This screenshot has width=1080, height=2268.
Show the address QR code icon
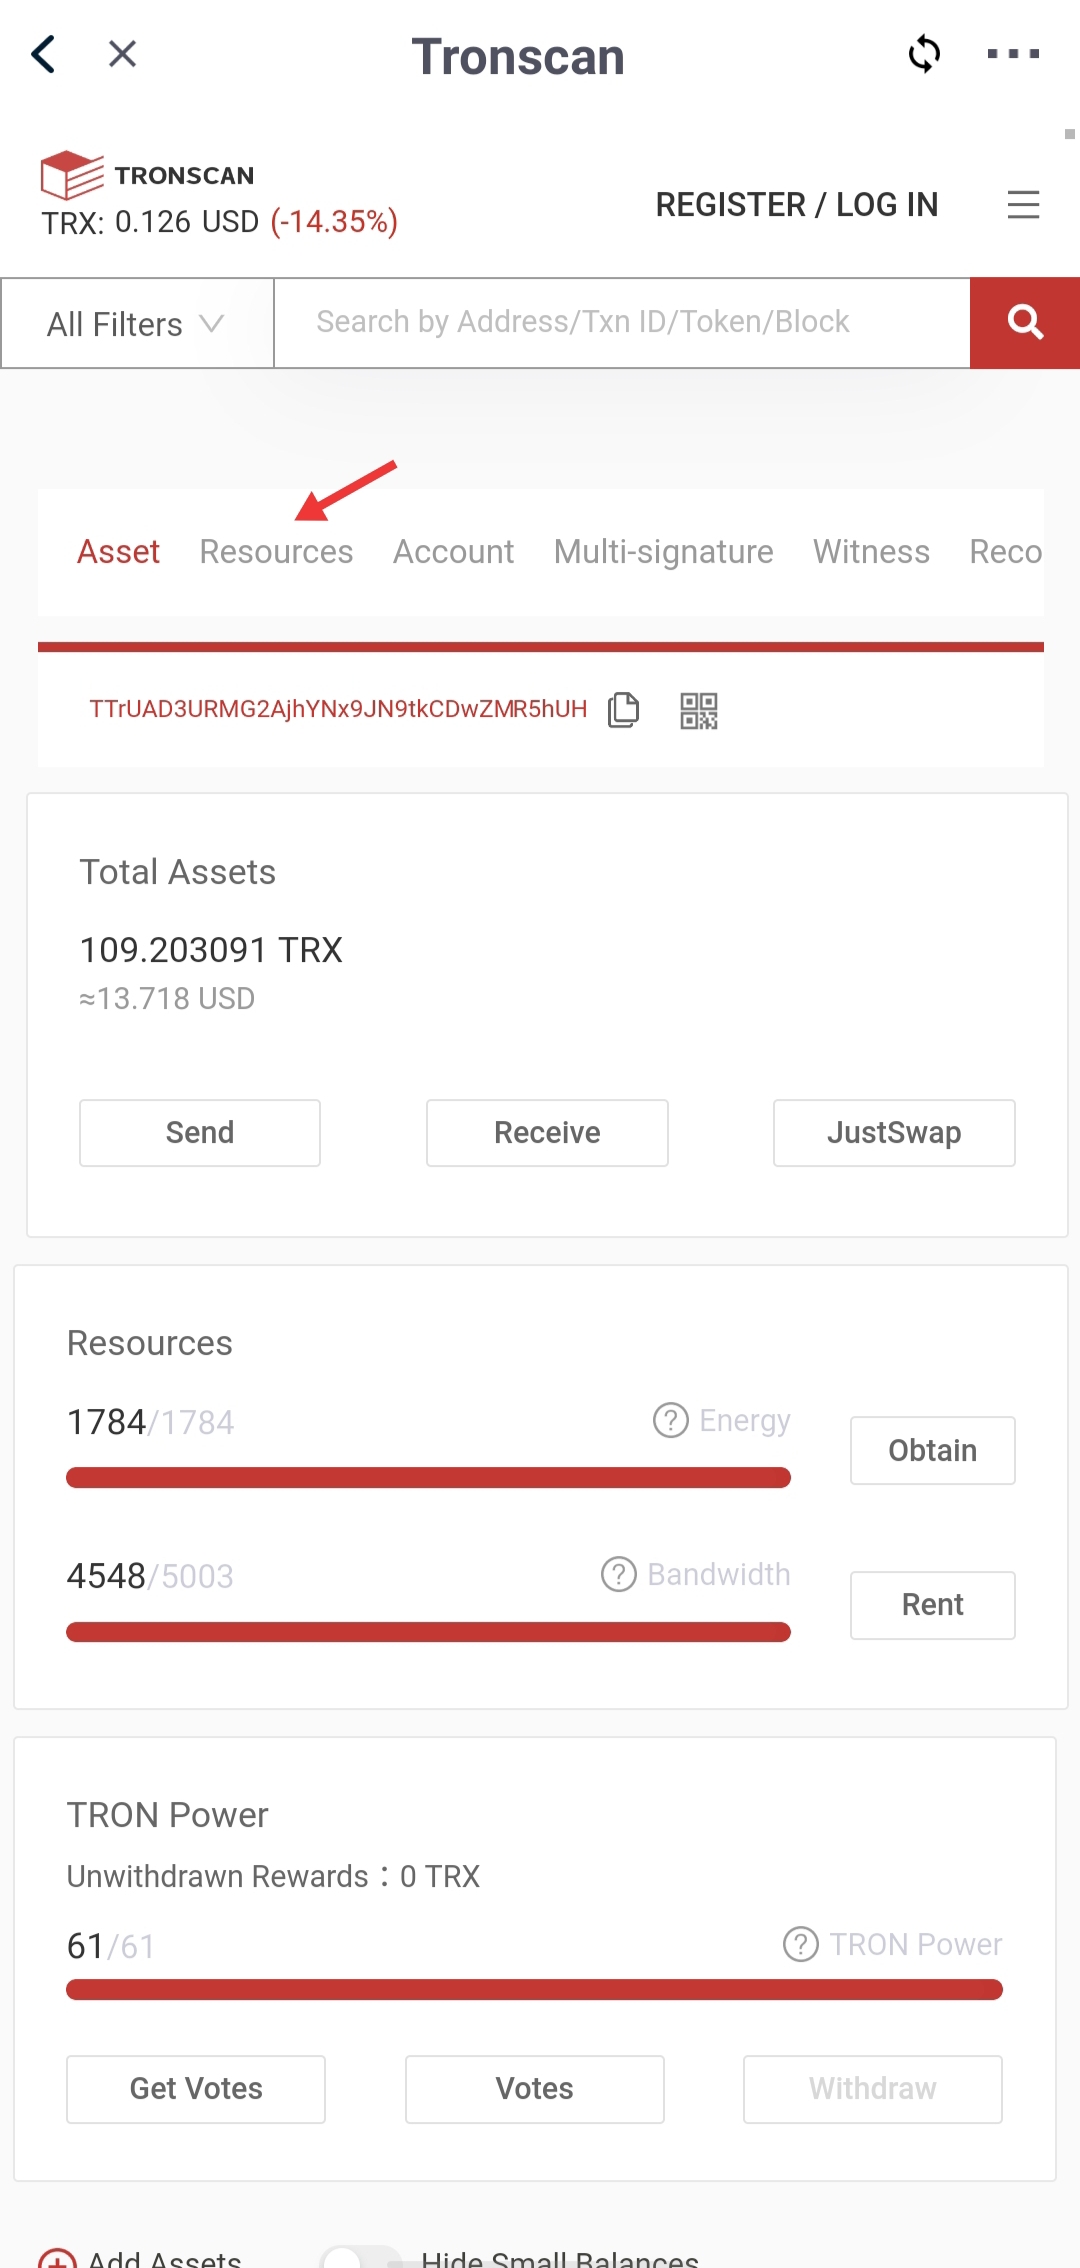coord(699,711)
